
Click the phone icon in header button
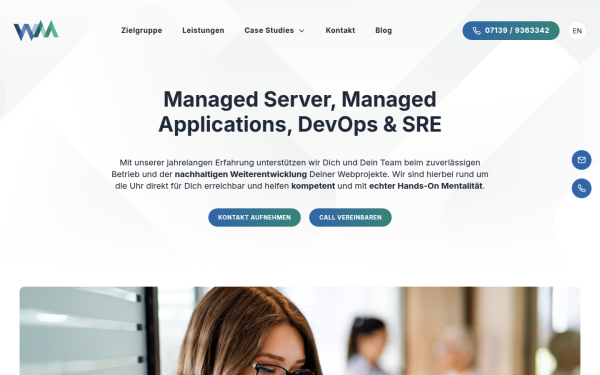pyautogui.click(x=476, y=31)
